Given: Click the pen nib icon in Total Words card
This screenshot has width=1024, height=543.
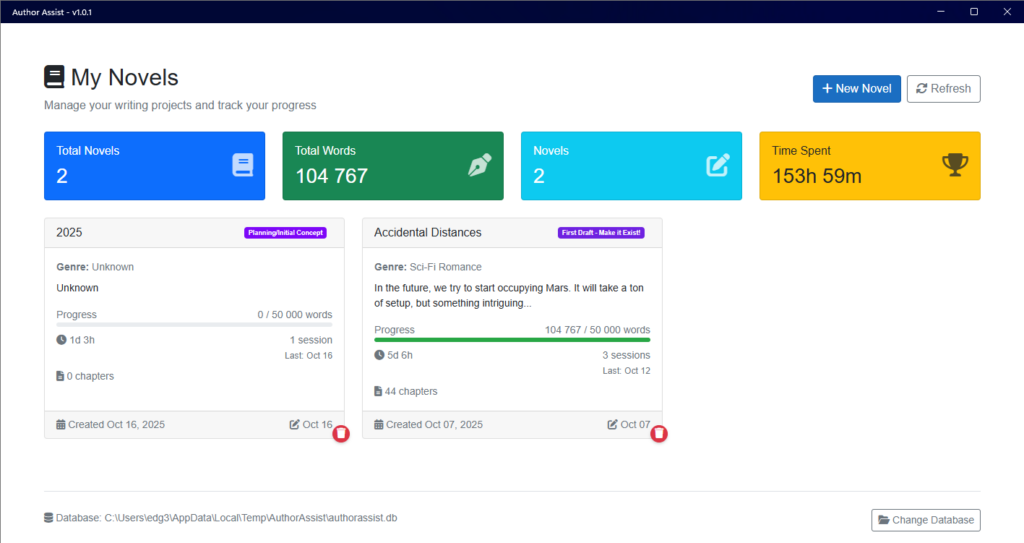Looking at the screenshot, I should click(480, 165).
